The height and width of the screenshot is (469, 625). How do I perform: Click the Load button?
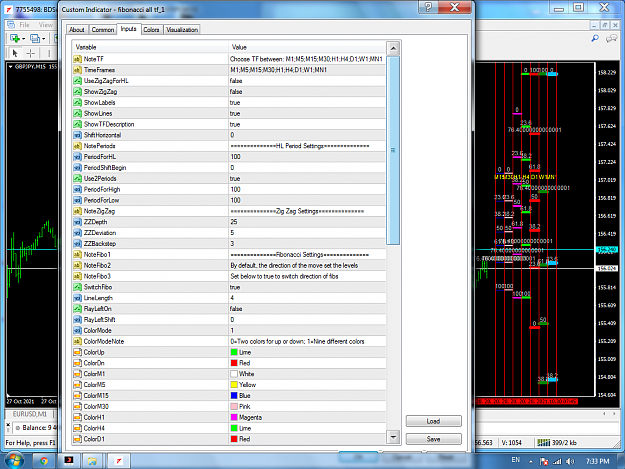[433, 421]
